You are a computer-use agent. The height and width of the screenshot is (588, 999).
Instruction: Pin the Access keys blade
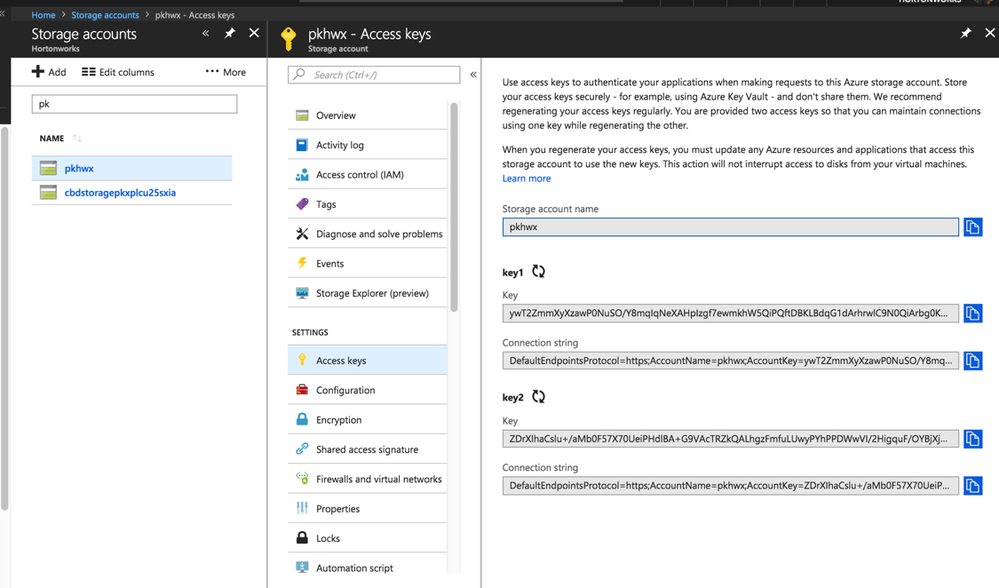tap(965, 33)
